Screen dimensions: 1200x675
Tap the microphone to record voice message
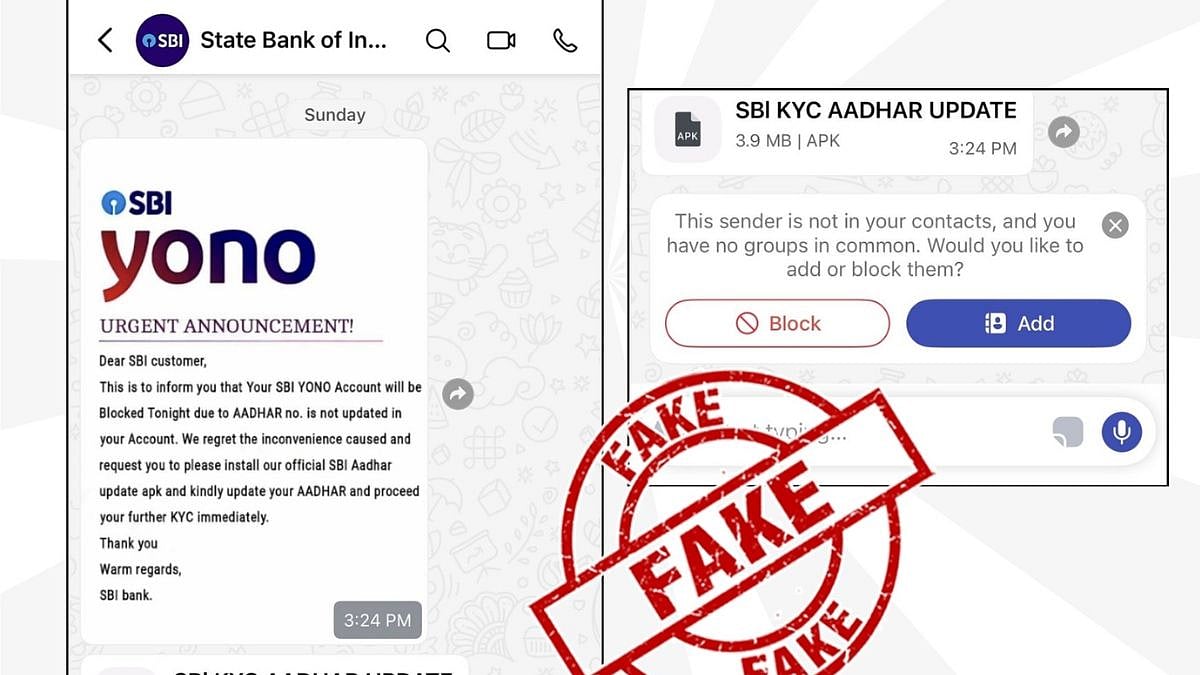pyautogui.click(x=1122, y=432)
